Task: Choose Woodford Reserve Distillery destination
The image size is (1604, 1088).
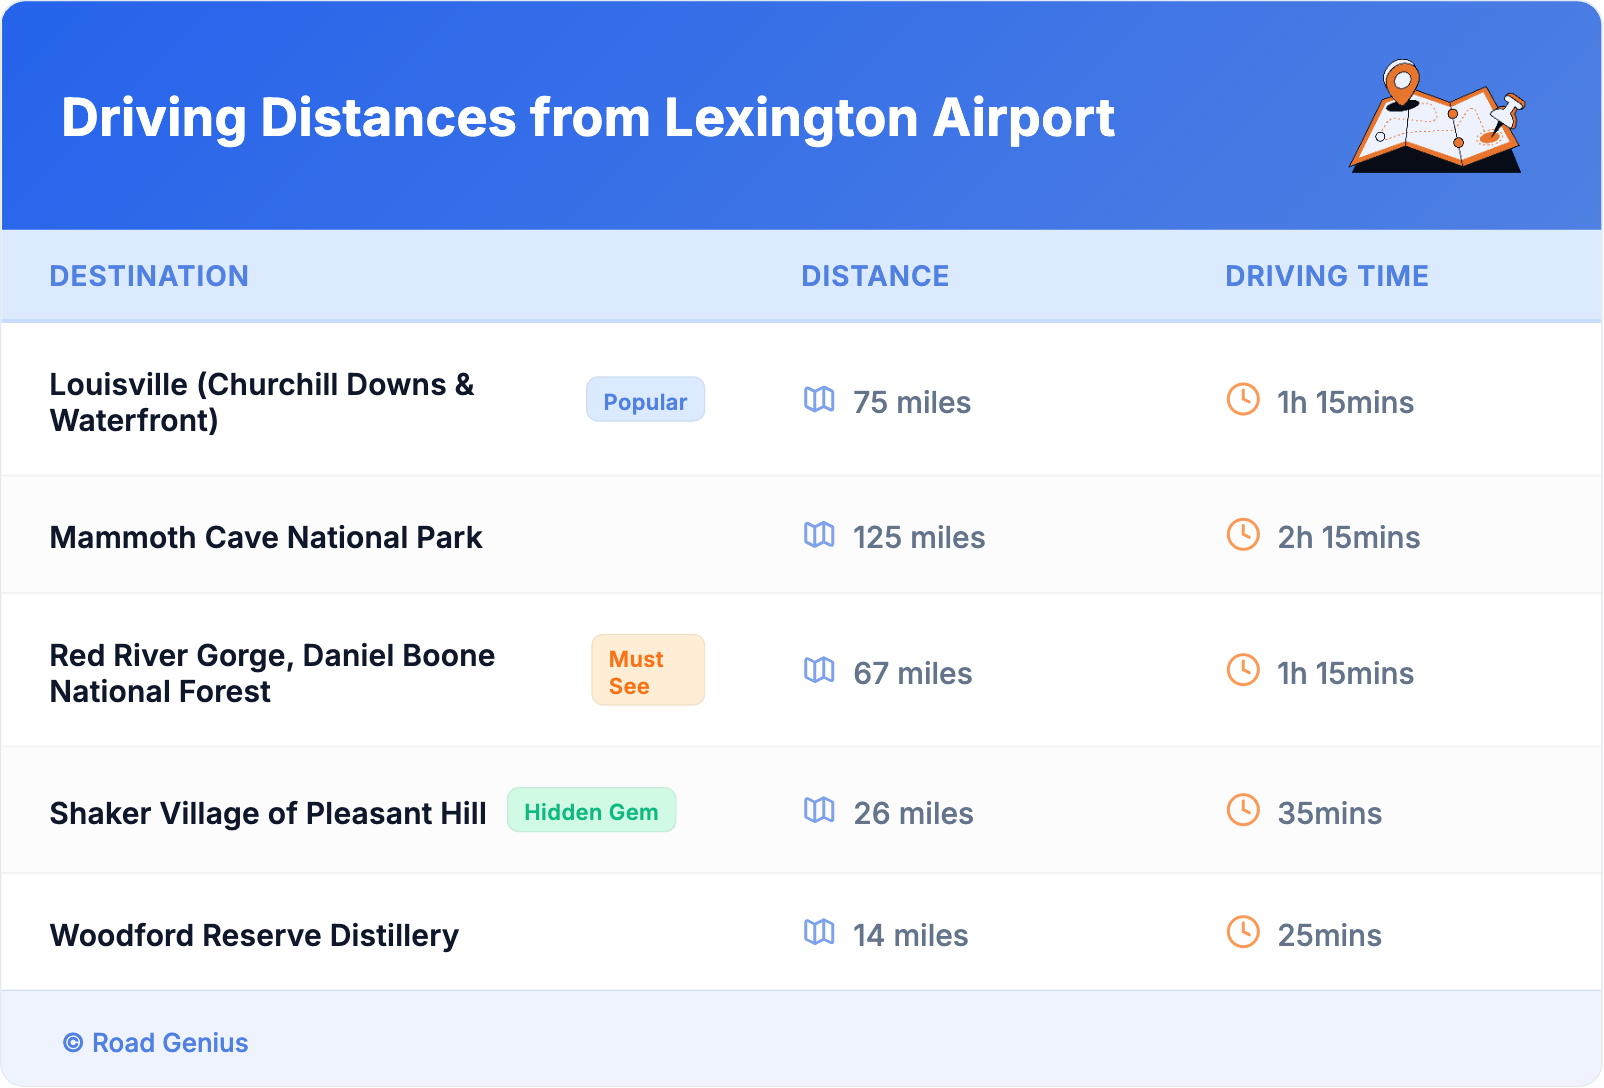Action: pyautogui.click(x=254, y=936)
